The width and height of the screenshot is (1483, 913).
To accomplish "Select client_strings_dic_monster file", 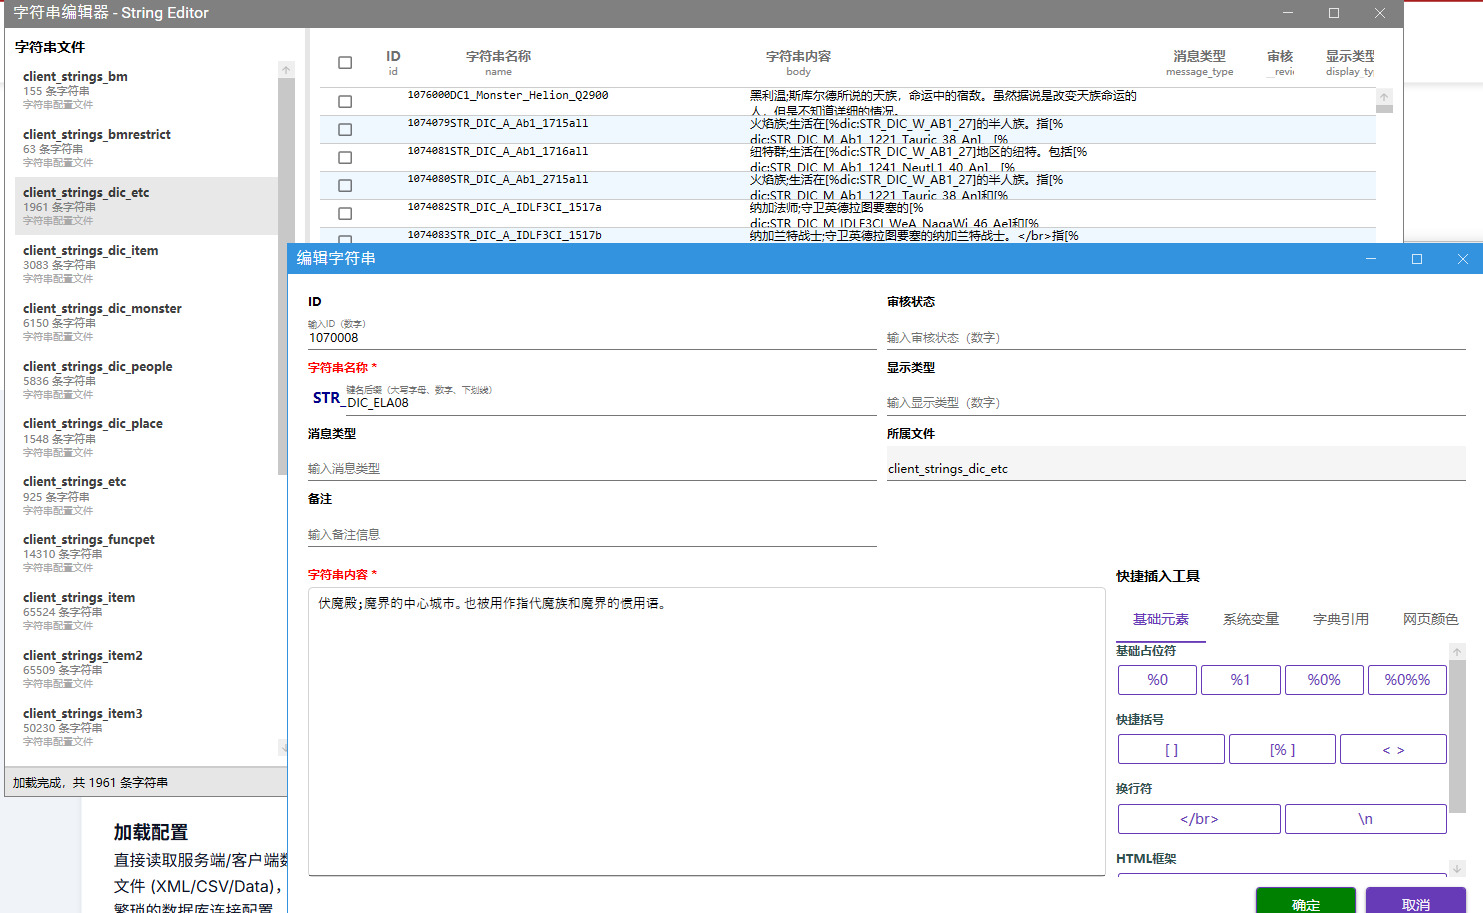I will click(146, 322).
